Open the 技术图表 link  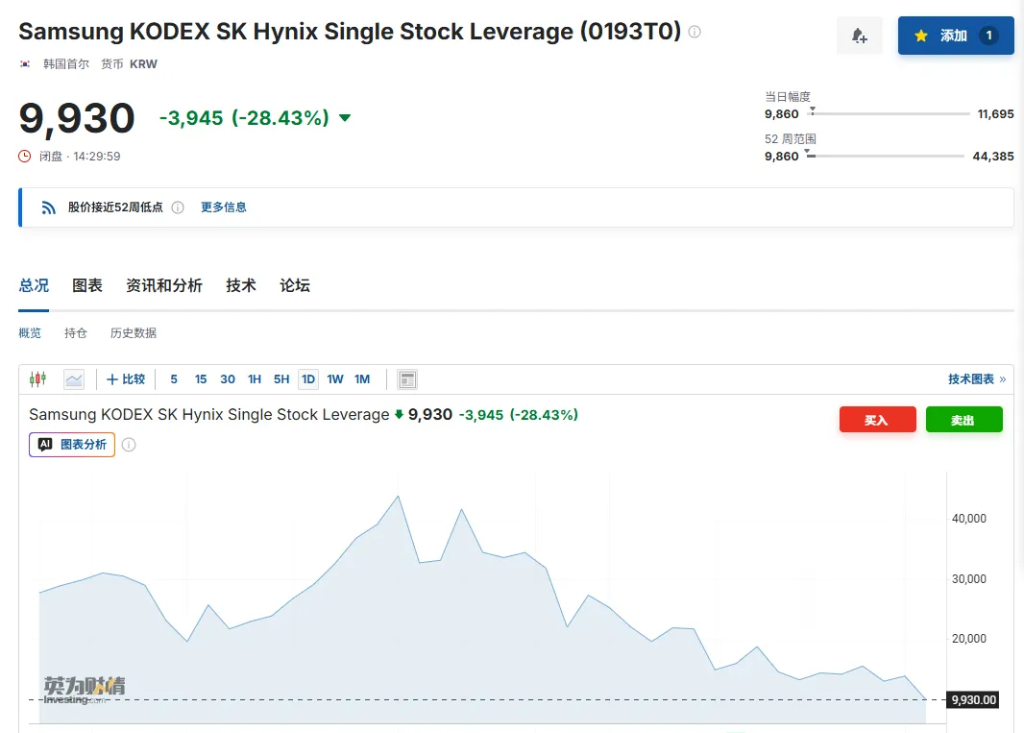click(977, 379)
